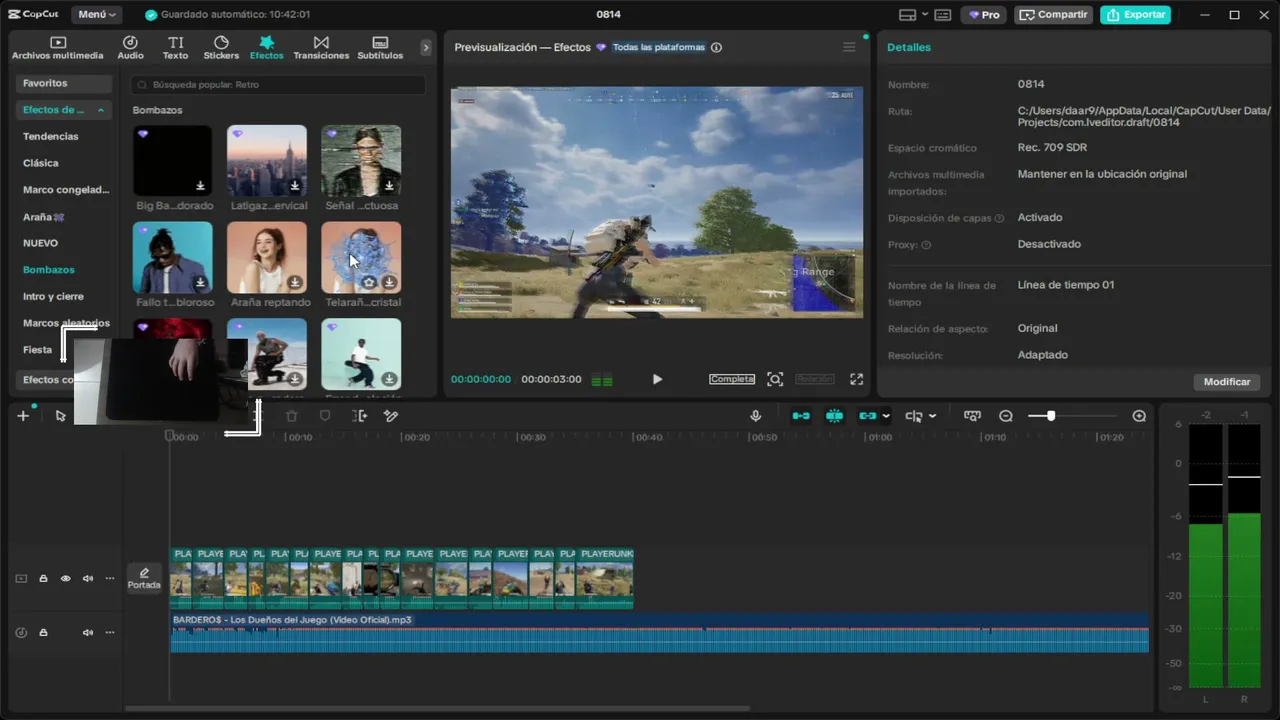
Task: Toggle clip linkage
Action: tap(867, 416)
